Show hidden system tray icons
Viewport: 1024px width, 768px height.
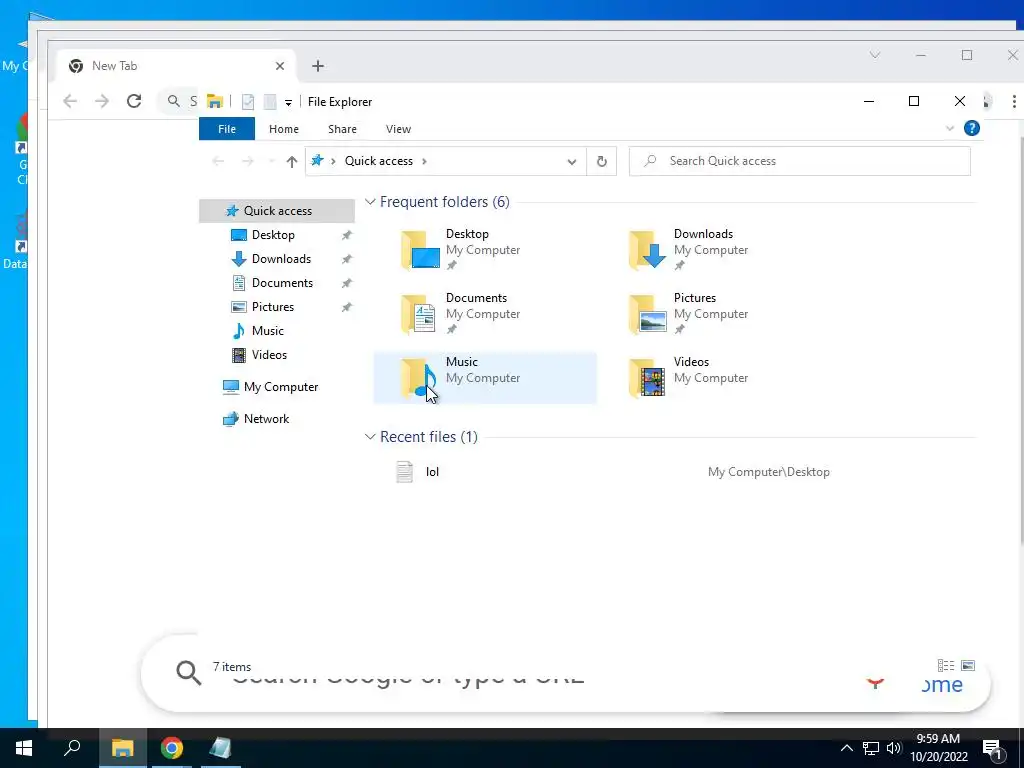(x=846, y=748)
